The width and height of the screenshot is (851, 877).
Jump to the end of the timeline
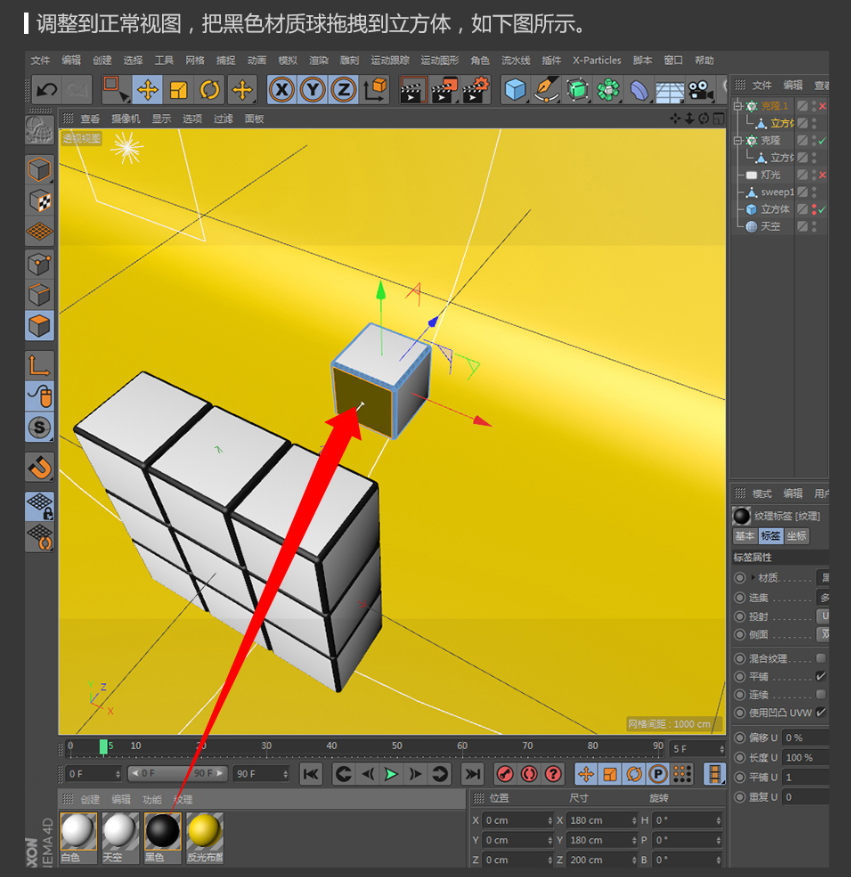pos(471,774)
